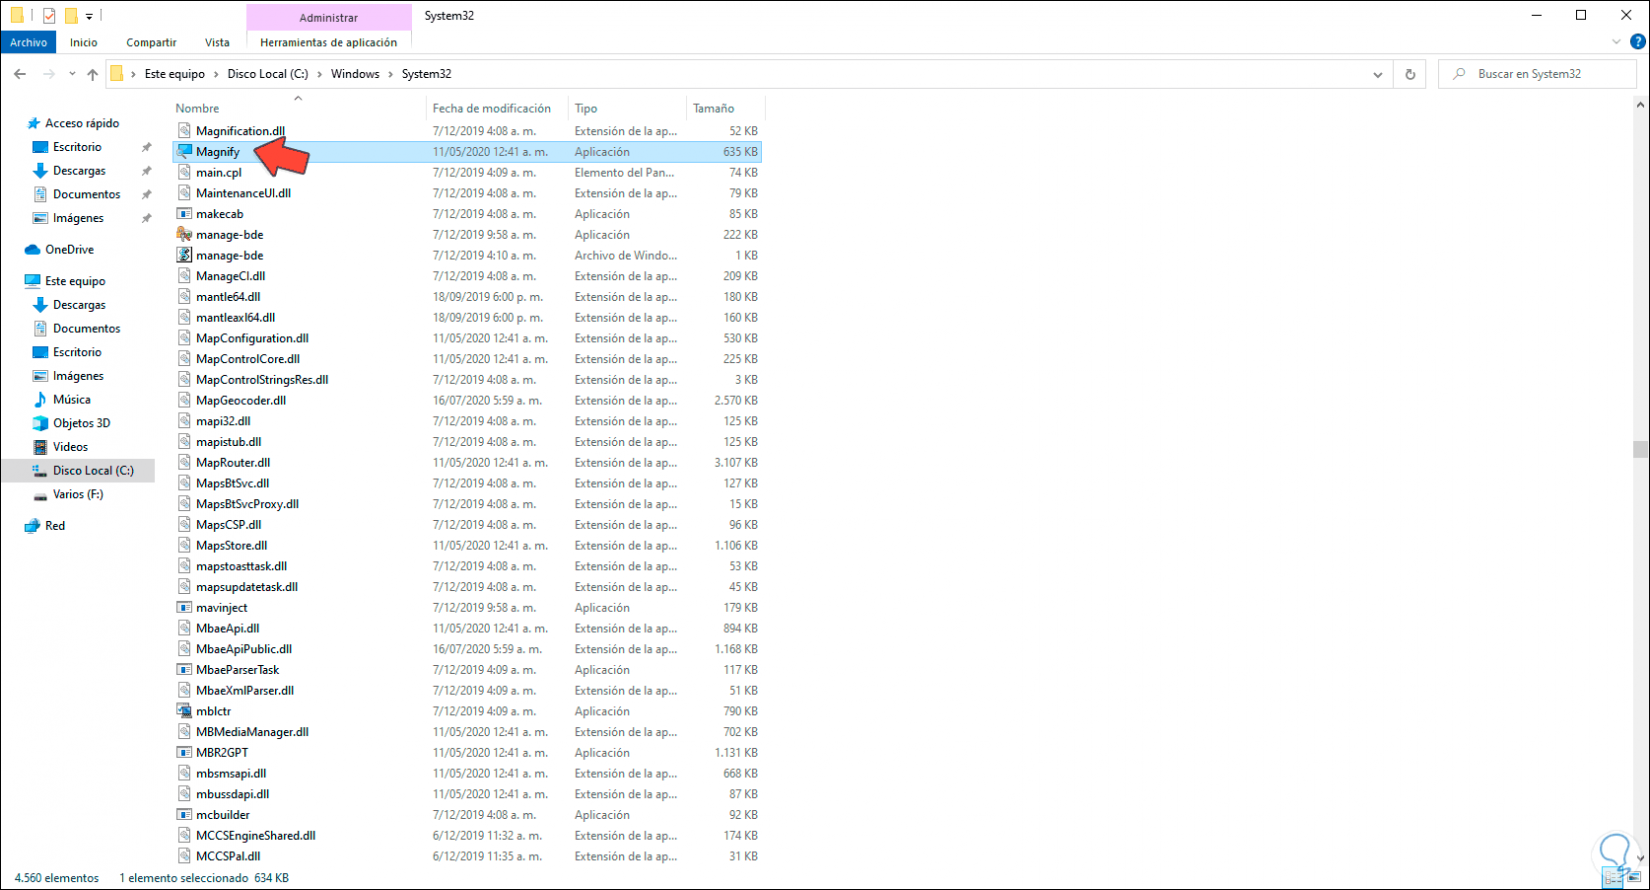Expand the chevron after Este equipo in path
Viewport: 1650px width, 890px height.
[216, 74]
